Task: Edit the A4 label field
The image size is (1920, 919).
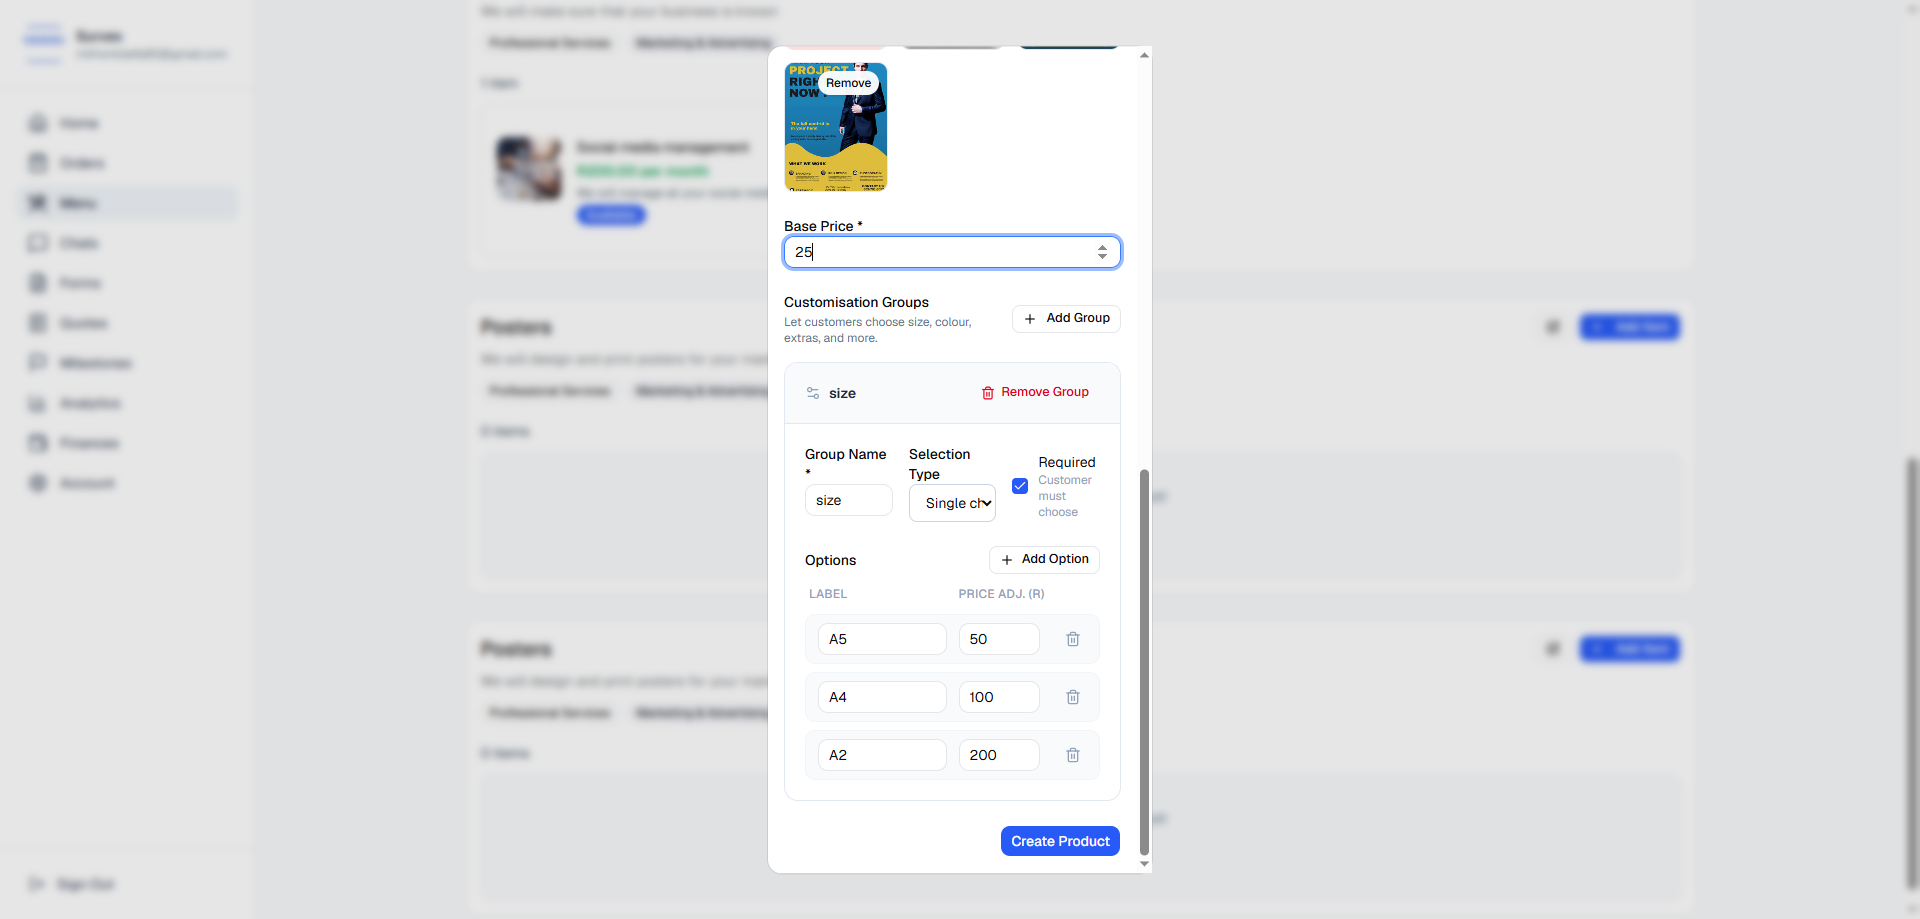Action: tap(882, 697)
